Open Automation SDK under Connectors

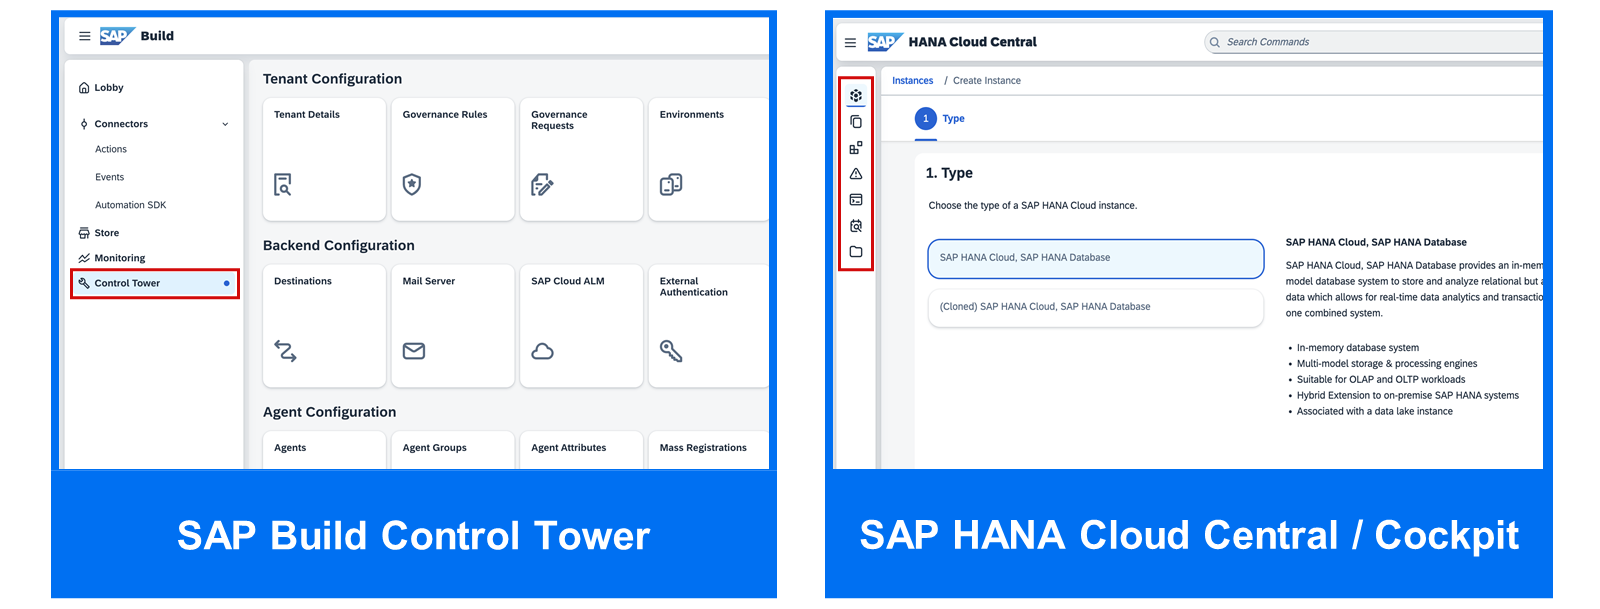131,205
